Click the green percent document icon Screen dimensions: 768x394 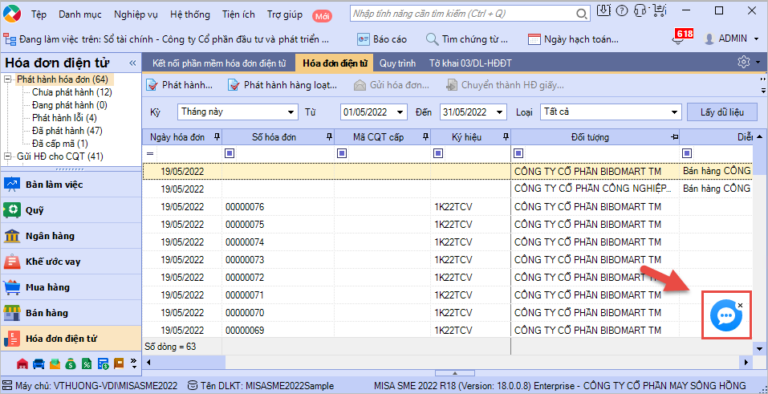87,363
